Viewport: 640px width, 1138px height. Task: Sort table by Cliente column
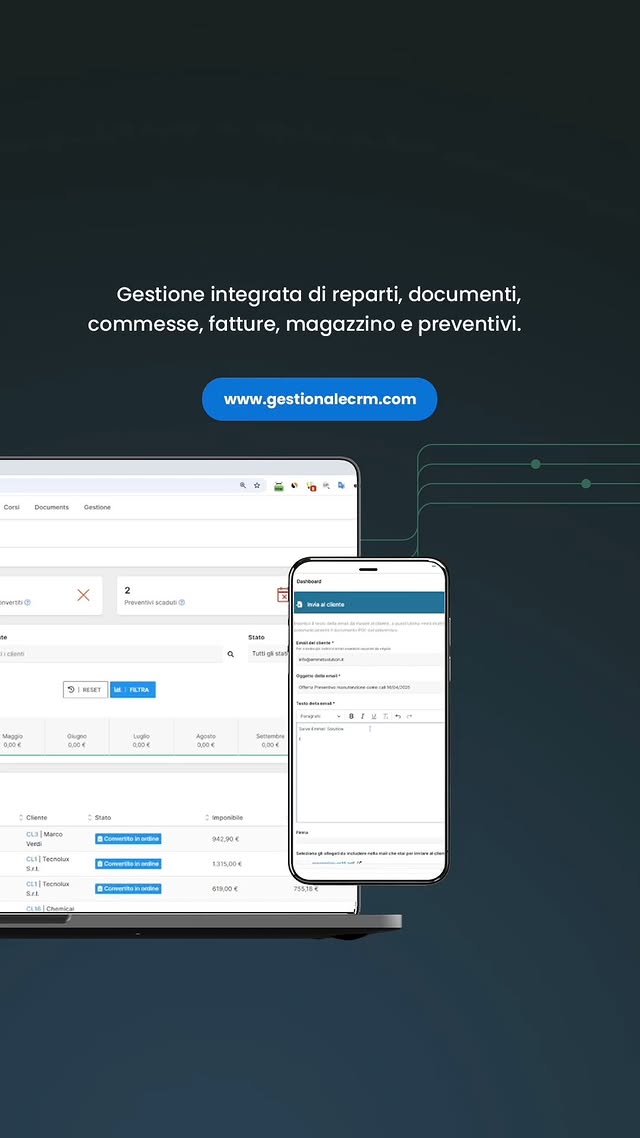37,818
